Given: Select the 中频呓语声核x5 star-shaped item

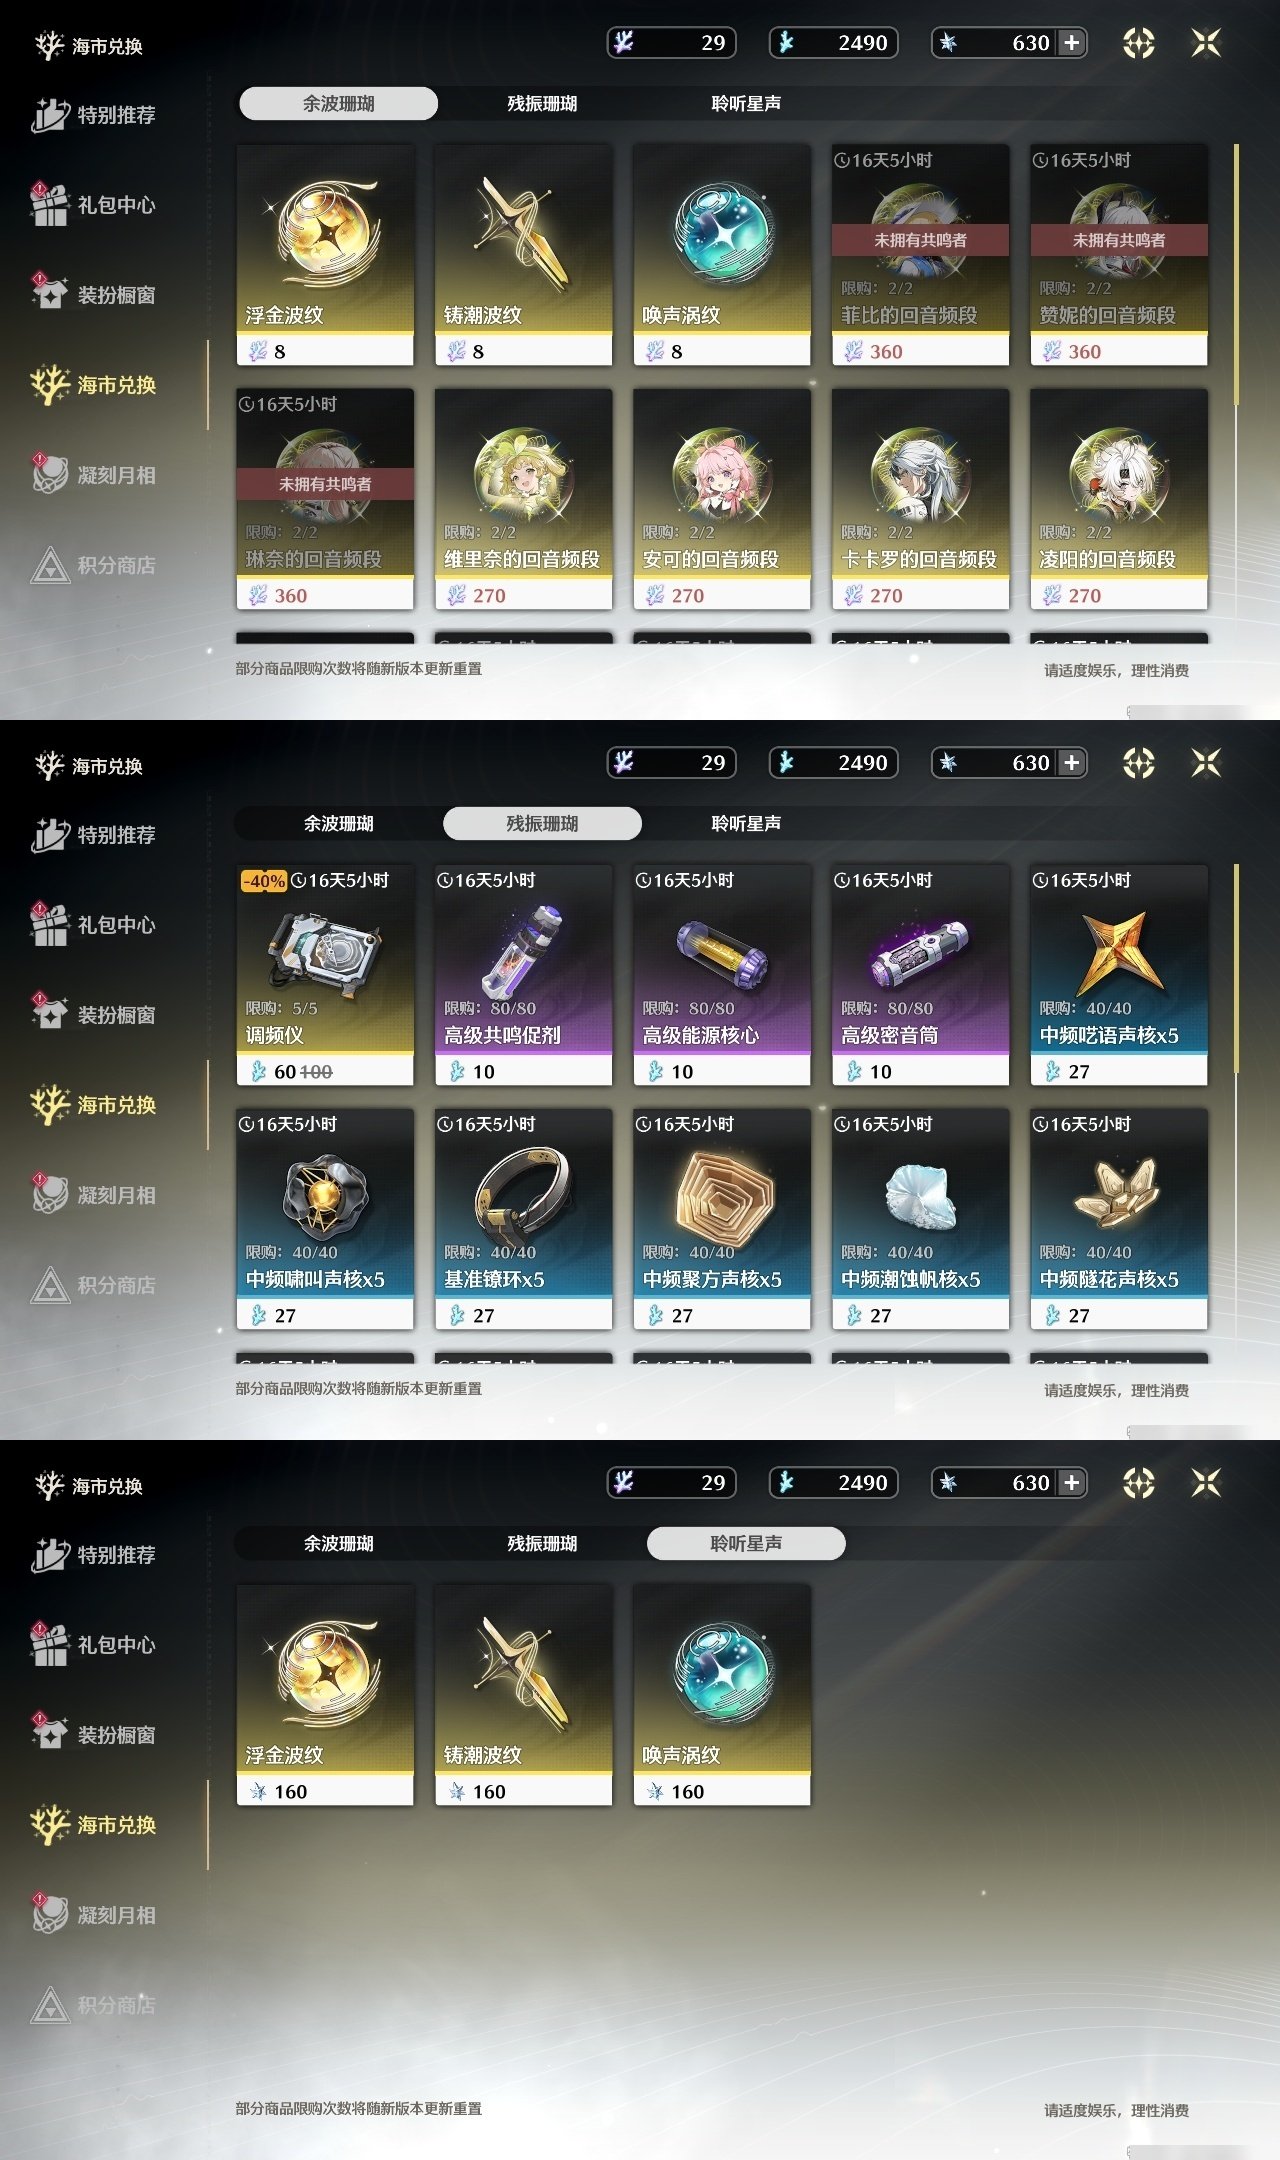Looking at the screenshot, I should click(x=1119, y=975).
